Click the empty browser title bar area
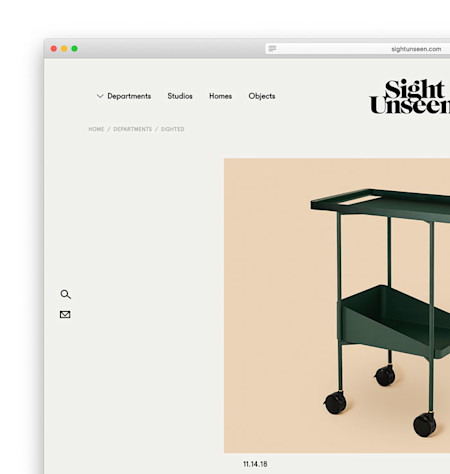The height and width of the screenshot is (474, 450). click(x=170, y=49)
